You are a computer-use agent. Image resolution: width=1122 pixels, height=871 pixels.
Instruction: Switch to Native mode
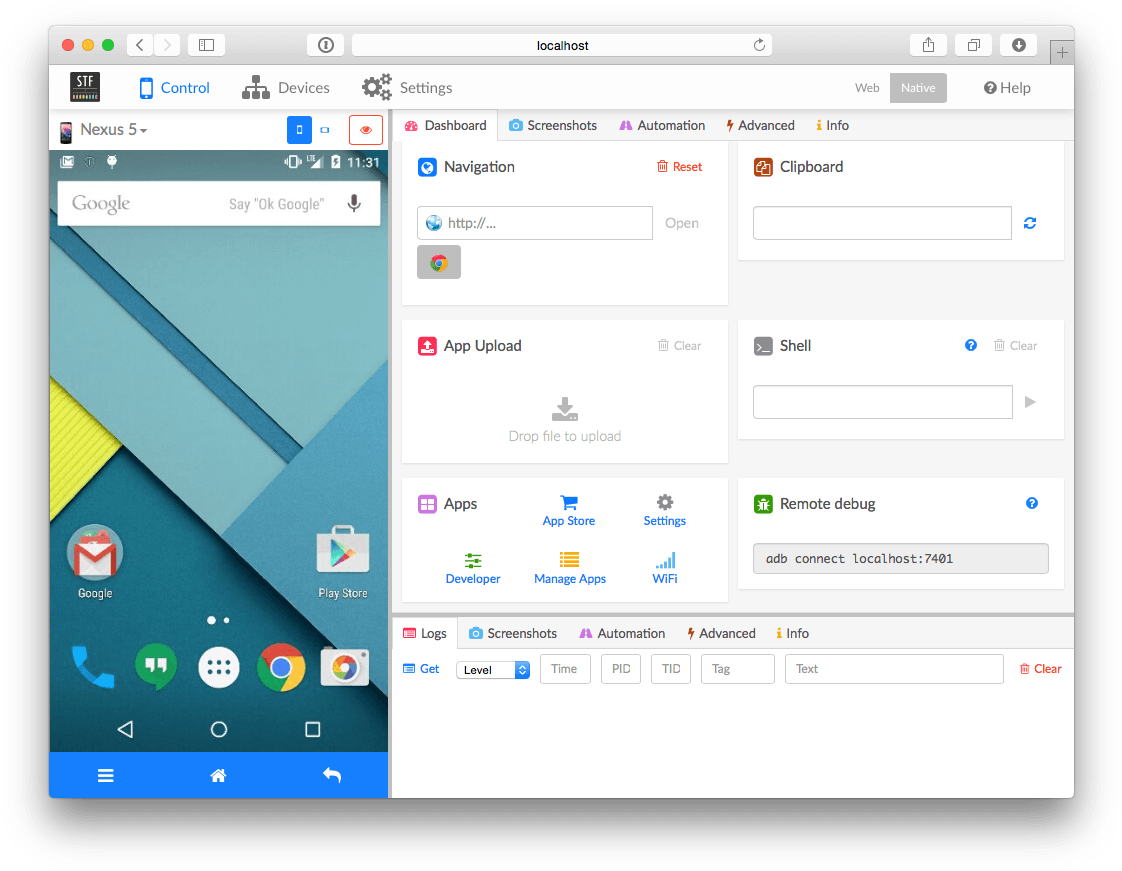tap(918, 87)
